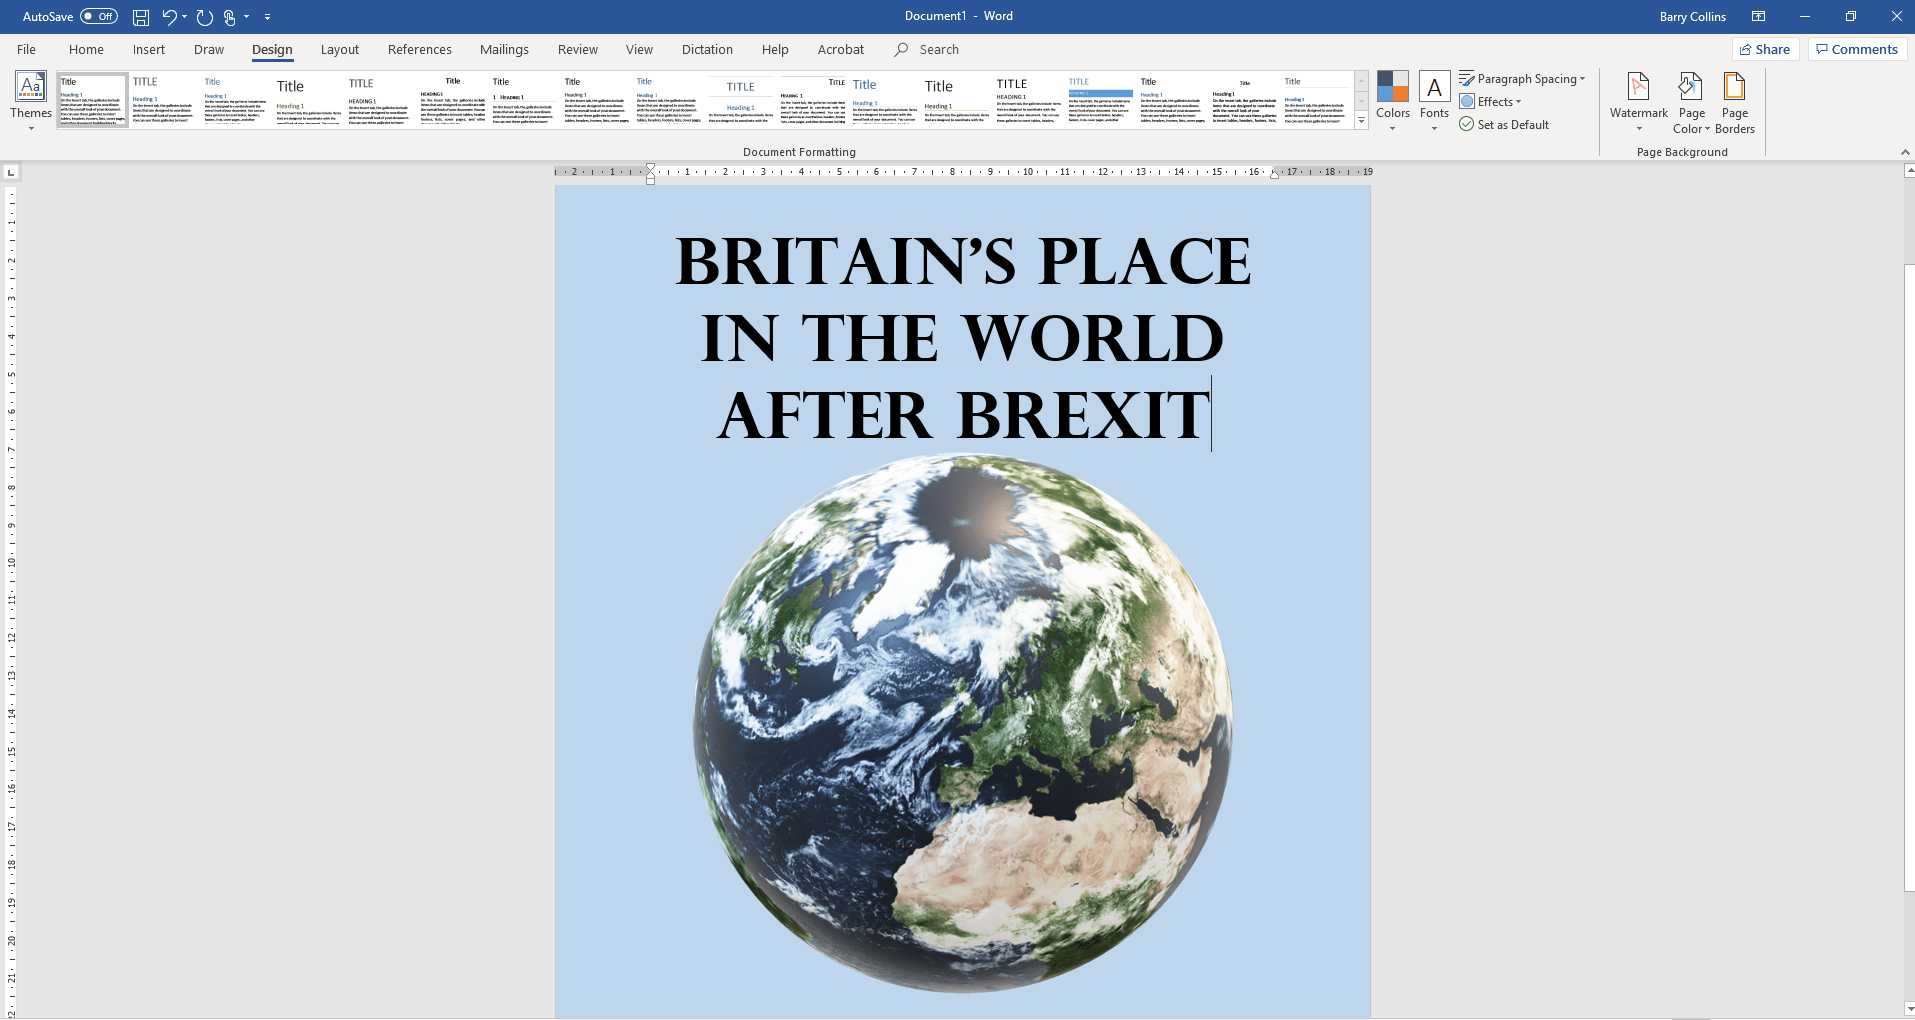Click the Share button
1915x1020 pixels.
1765,49
